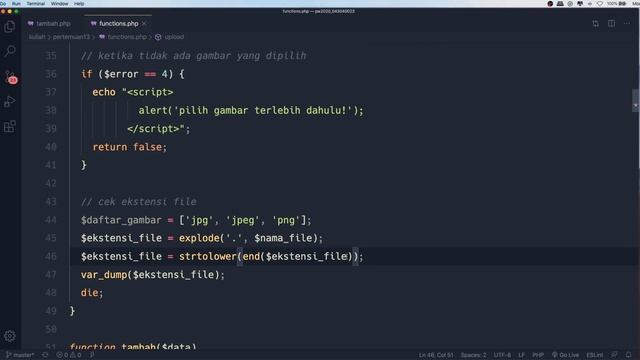Click the ESLint status item

click(595, 355)
